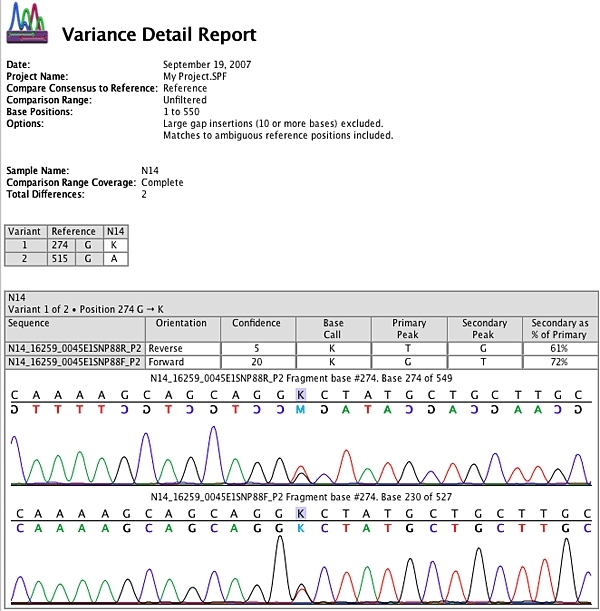Click the 'N14' column header in summary table
Viewport: 600px width, 611px height.
116,231
